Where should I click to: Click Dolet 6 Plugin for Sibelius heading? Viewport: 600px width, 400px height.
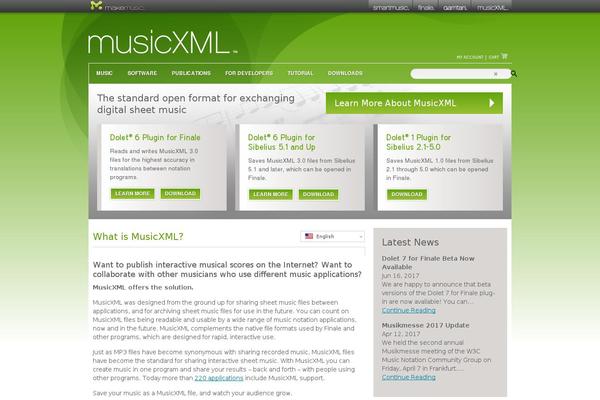coord(282,142)
